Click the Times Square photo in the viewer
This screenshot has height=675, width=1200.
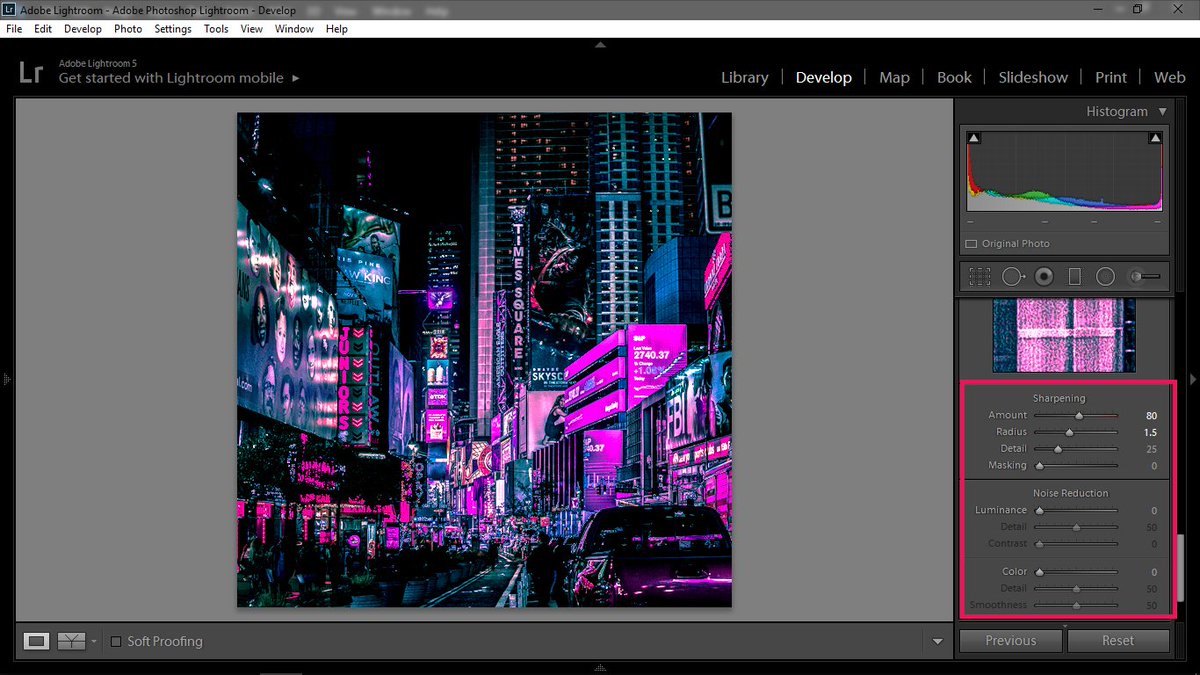tap(484, 359)
